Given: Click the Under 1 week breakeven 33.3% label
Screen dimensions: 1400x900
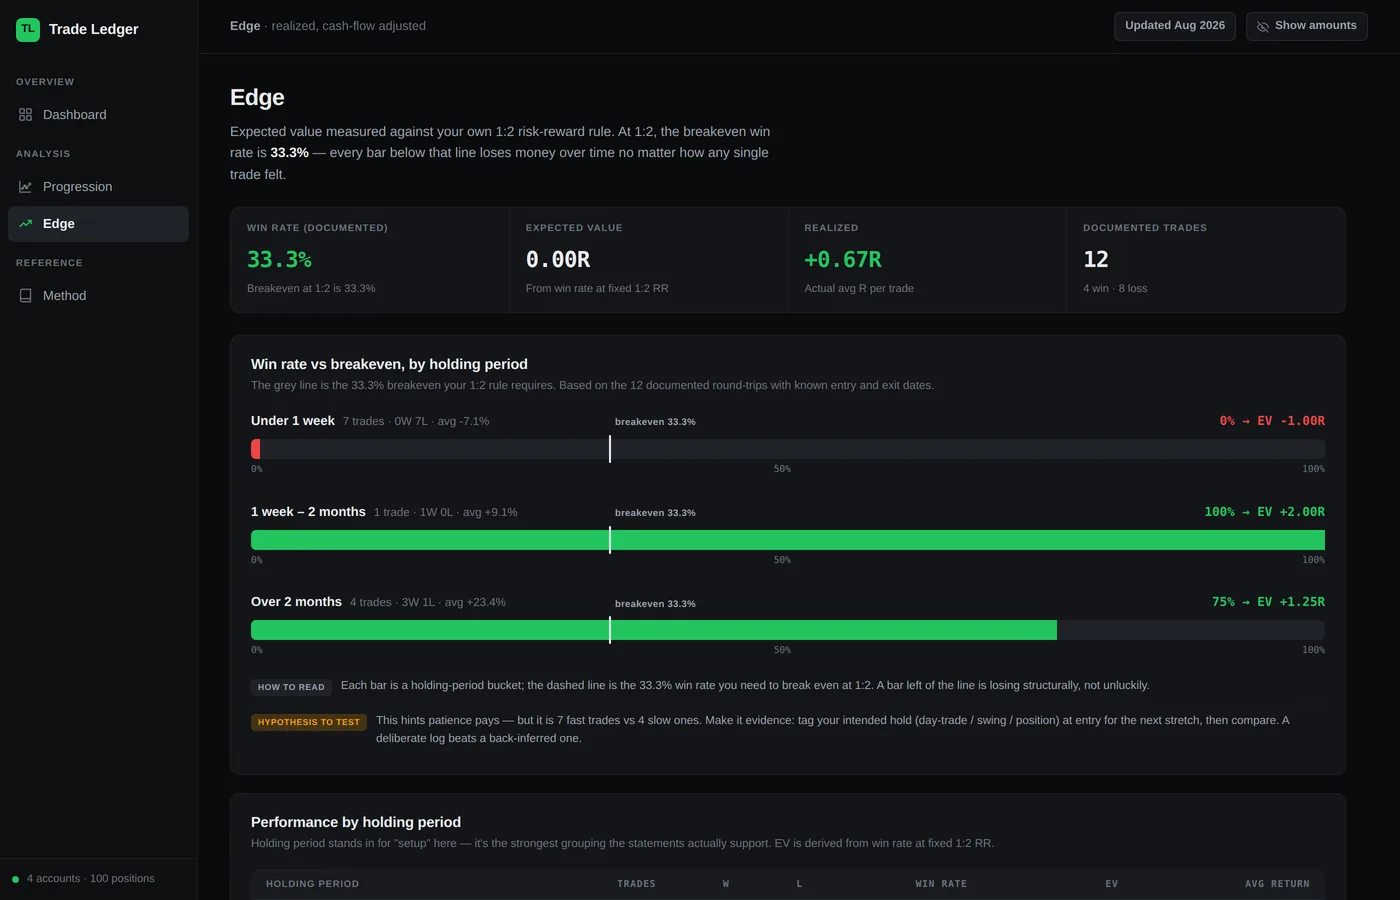Looking at the screenshot, I should click(x=655, y=422).
